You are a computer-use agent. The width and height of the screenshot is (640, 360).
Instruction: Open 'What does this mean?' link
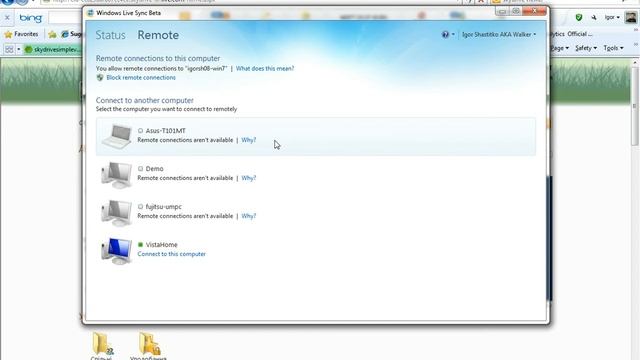coord(264,69)
